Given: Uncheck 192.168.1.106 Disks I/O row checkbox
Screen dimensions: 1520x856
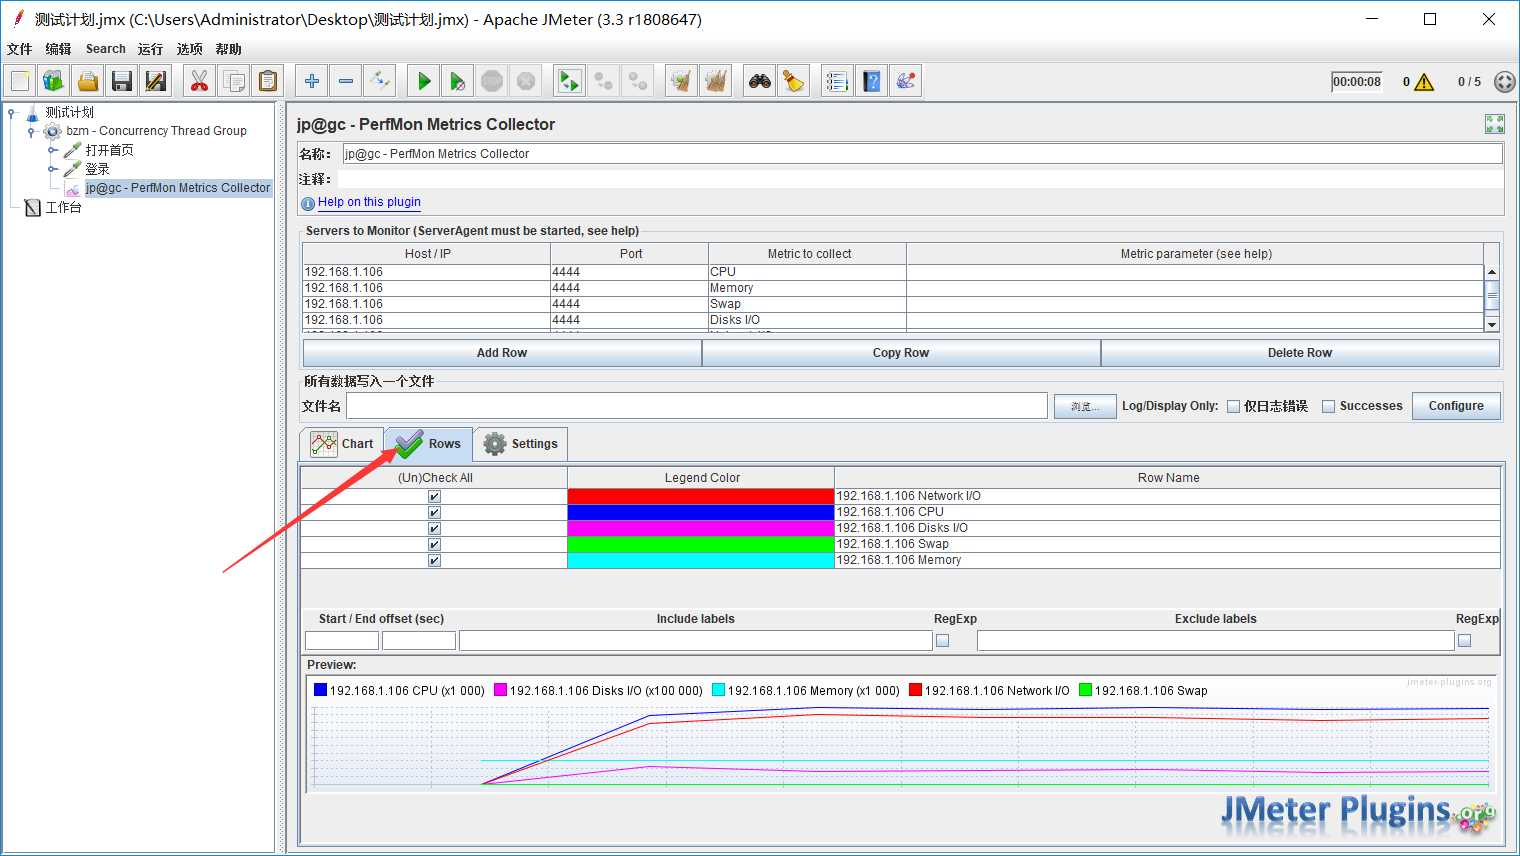Looking at the screenshot, I should tap(434, 528).
